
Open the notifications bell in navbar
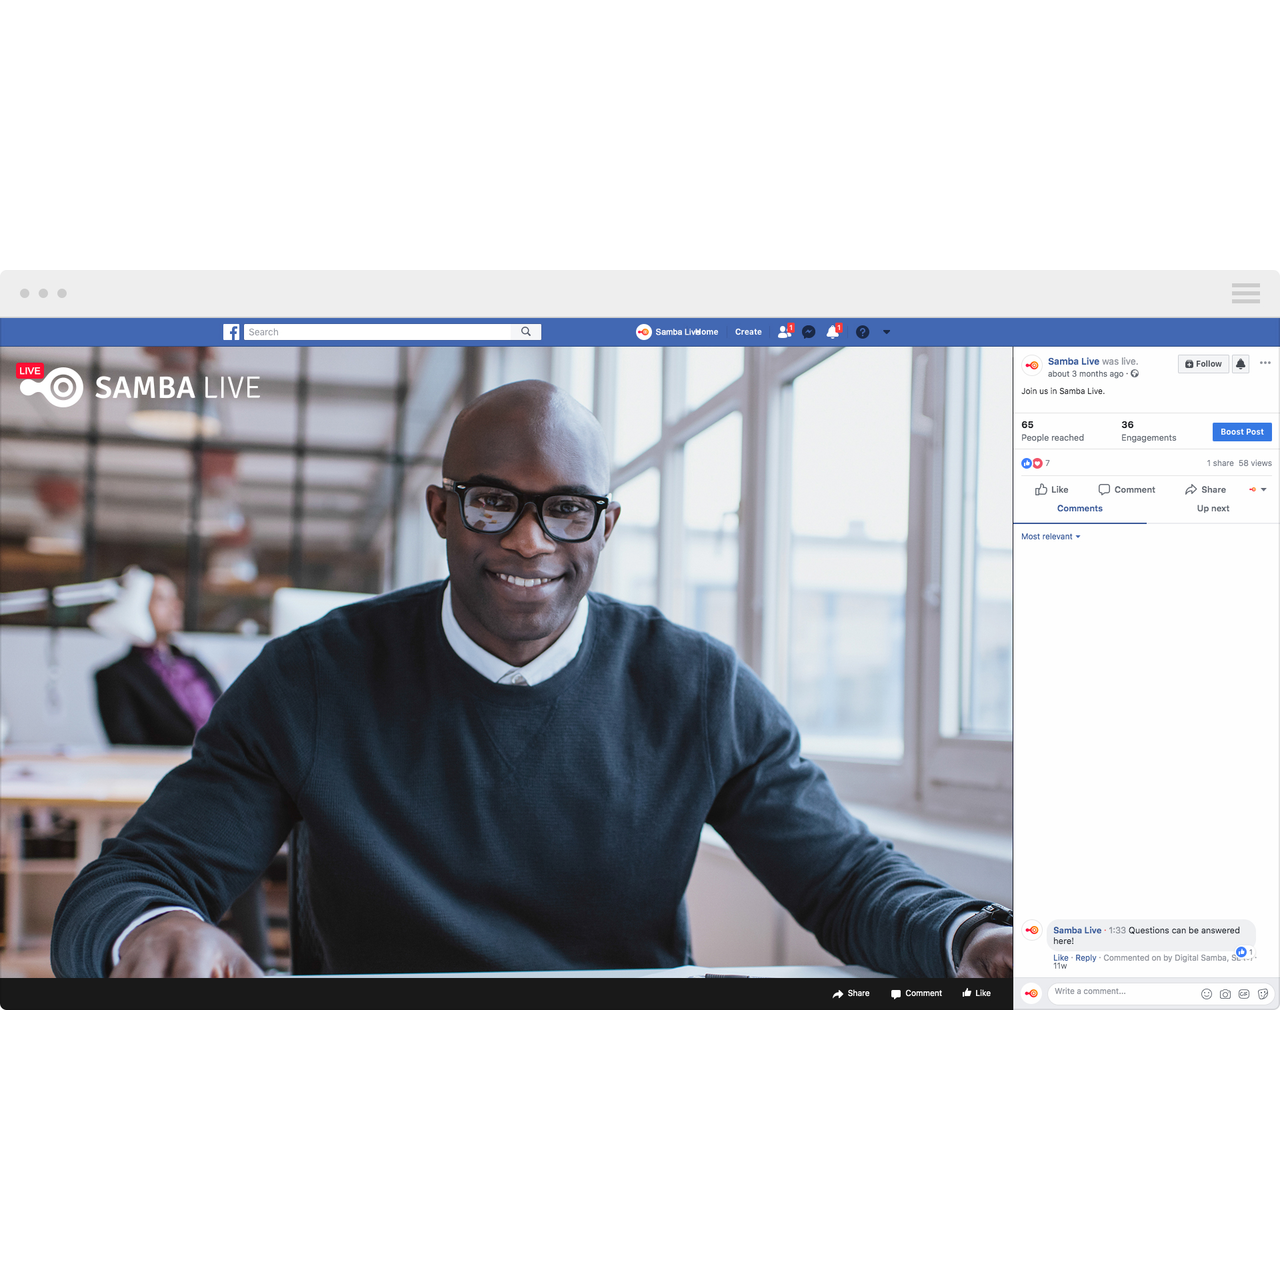832,332
